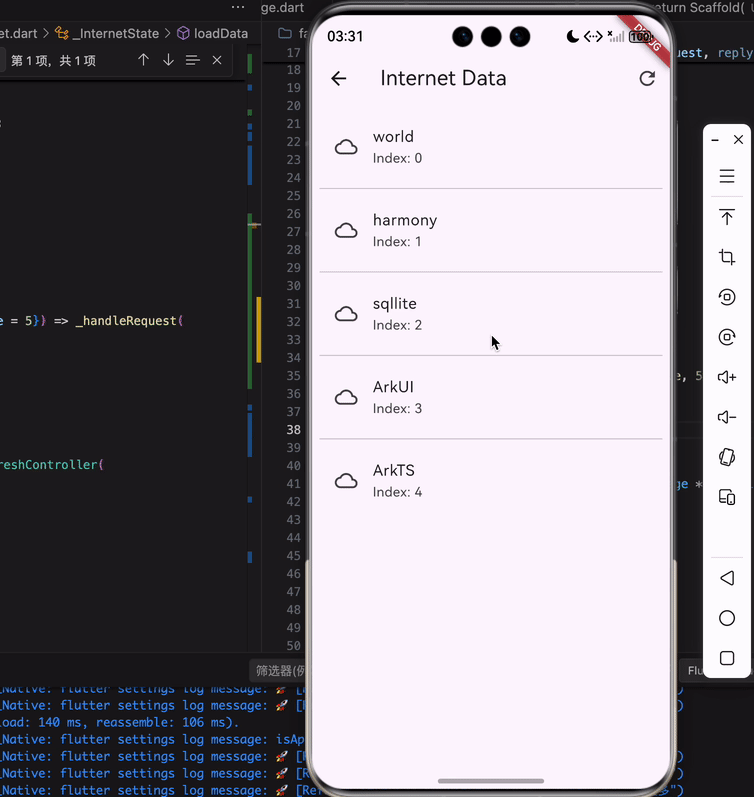Click line number 38 in the gutter
The height and width of the screenshot is (797, 754).
[x=293, y=430]
